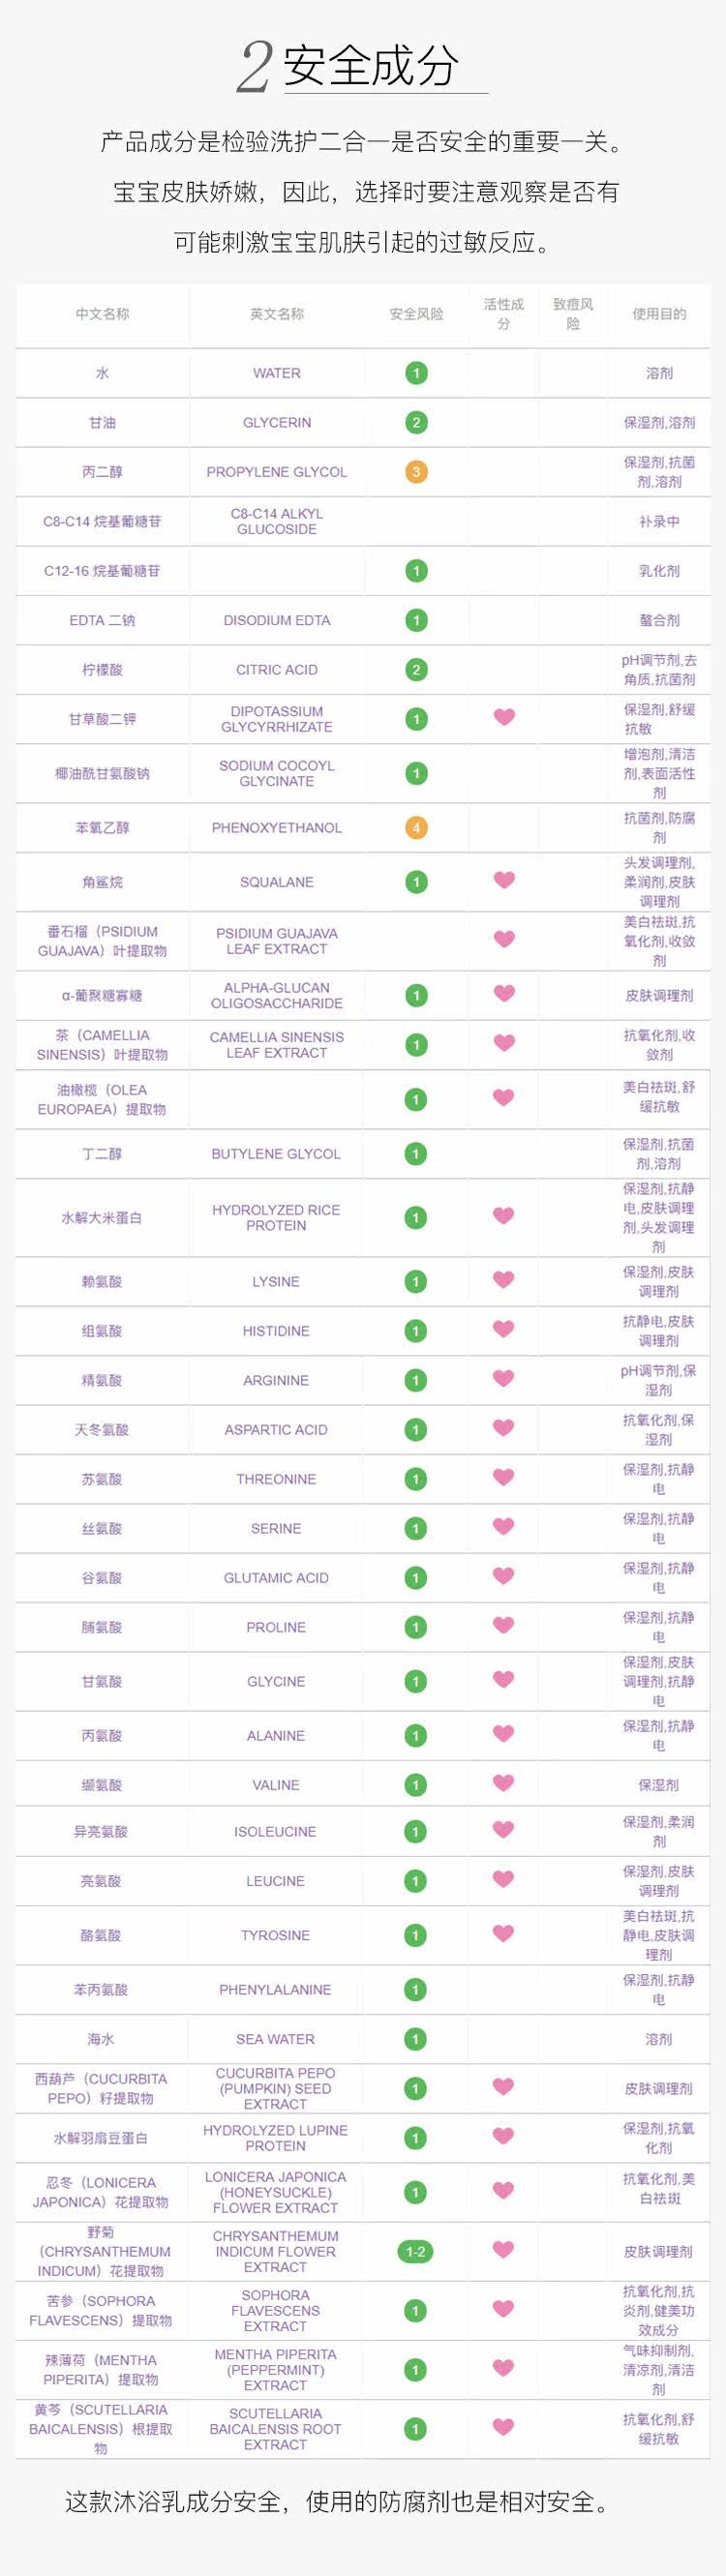Click the green safety badge for WATER

[x=416, y=373]
